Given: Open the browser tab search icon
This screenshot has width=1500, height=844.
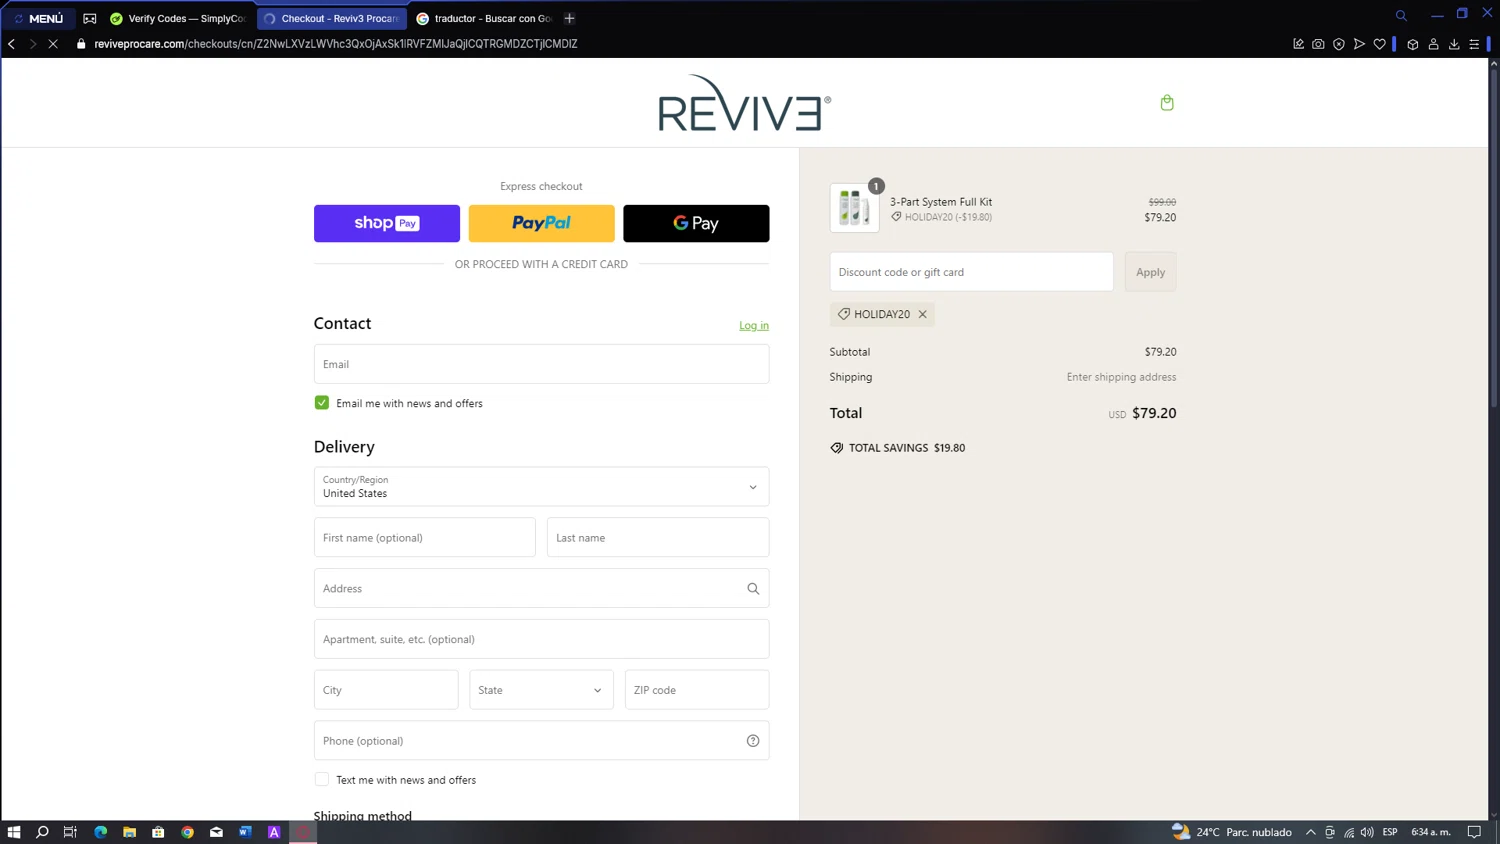Looking at the screenshot, I should point(1401,16).
